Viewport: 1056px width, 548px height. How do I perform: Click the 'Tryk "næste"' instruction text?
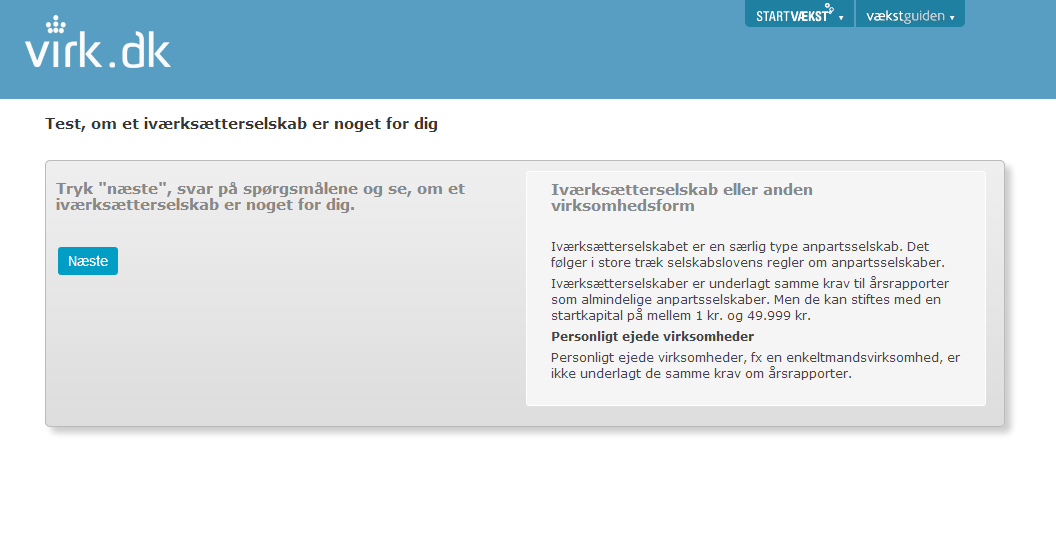click(x=260, y=197)
